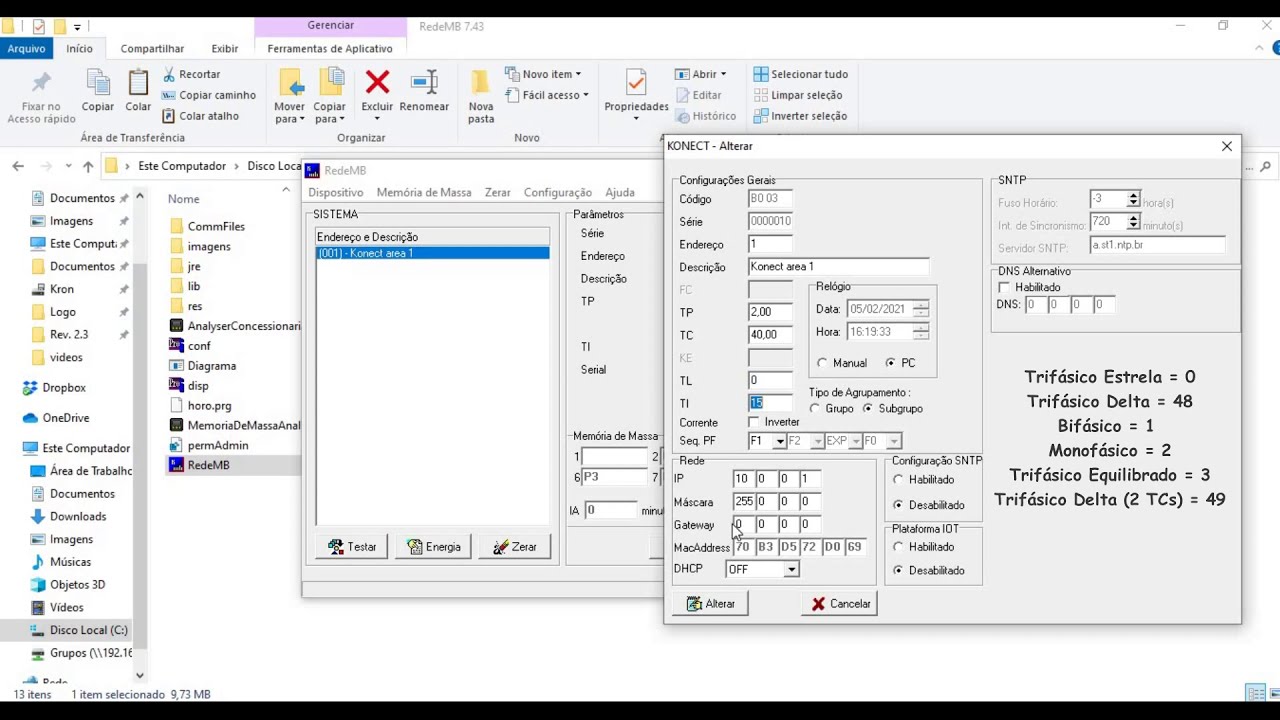This screenshot has height=720, width=1280.
Task: Choose Subgrupo grouping type
Action: click(867, 408)
